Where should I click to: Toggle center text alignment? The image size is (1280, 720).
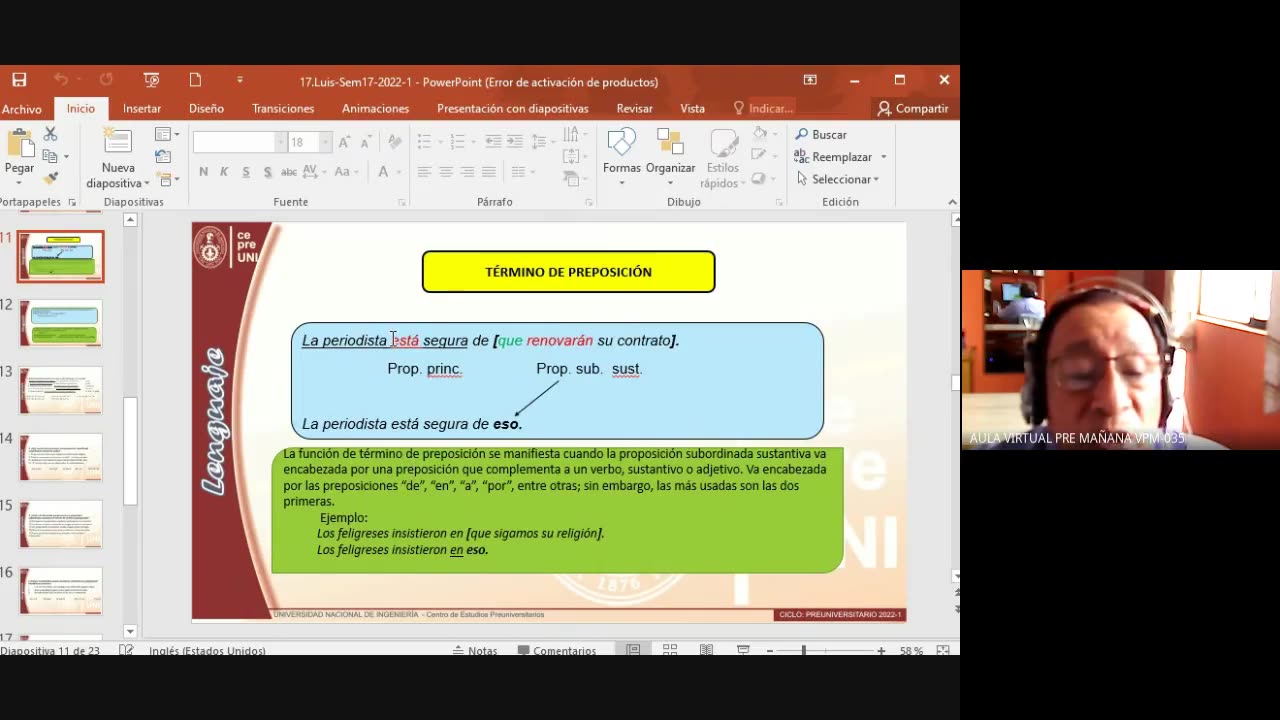click(x=446, y=172)
